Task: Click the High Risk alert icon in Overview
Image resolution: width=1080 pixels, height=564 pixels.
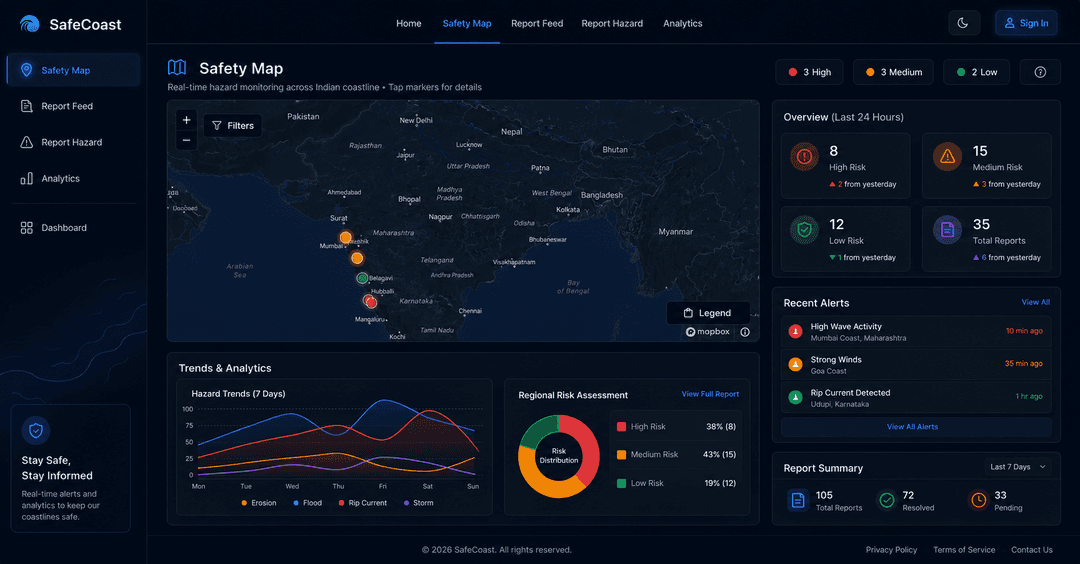Action: click(x=804, y=157)
